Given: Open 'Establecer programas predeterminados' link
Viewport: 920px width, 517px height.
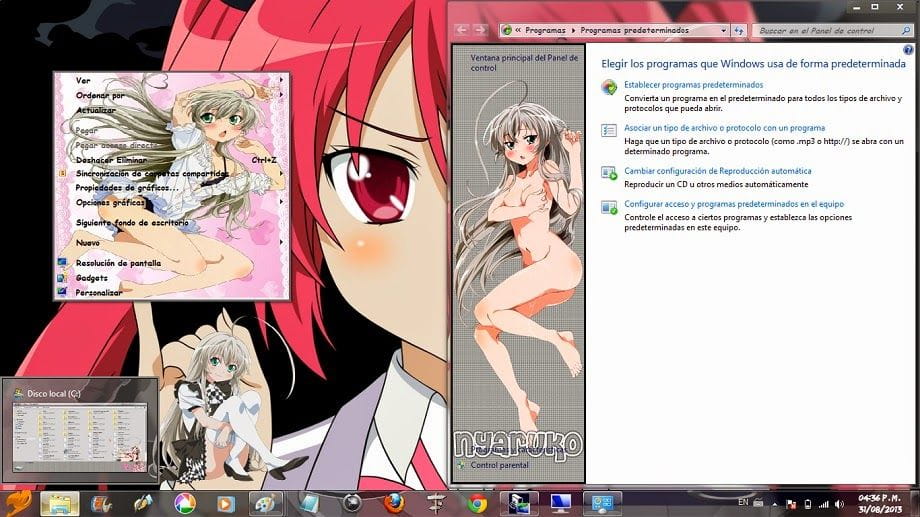Looking at the screenshot, I should pos(693,85).
